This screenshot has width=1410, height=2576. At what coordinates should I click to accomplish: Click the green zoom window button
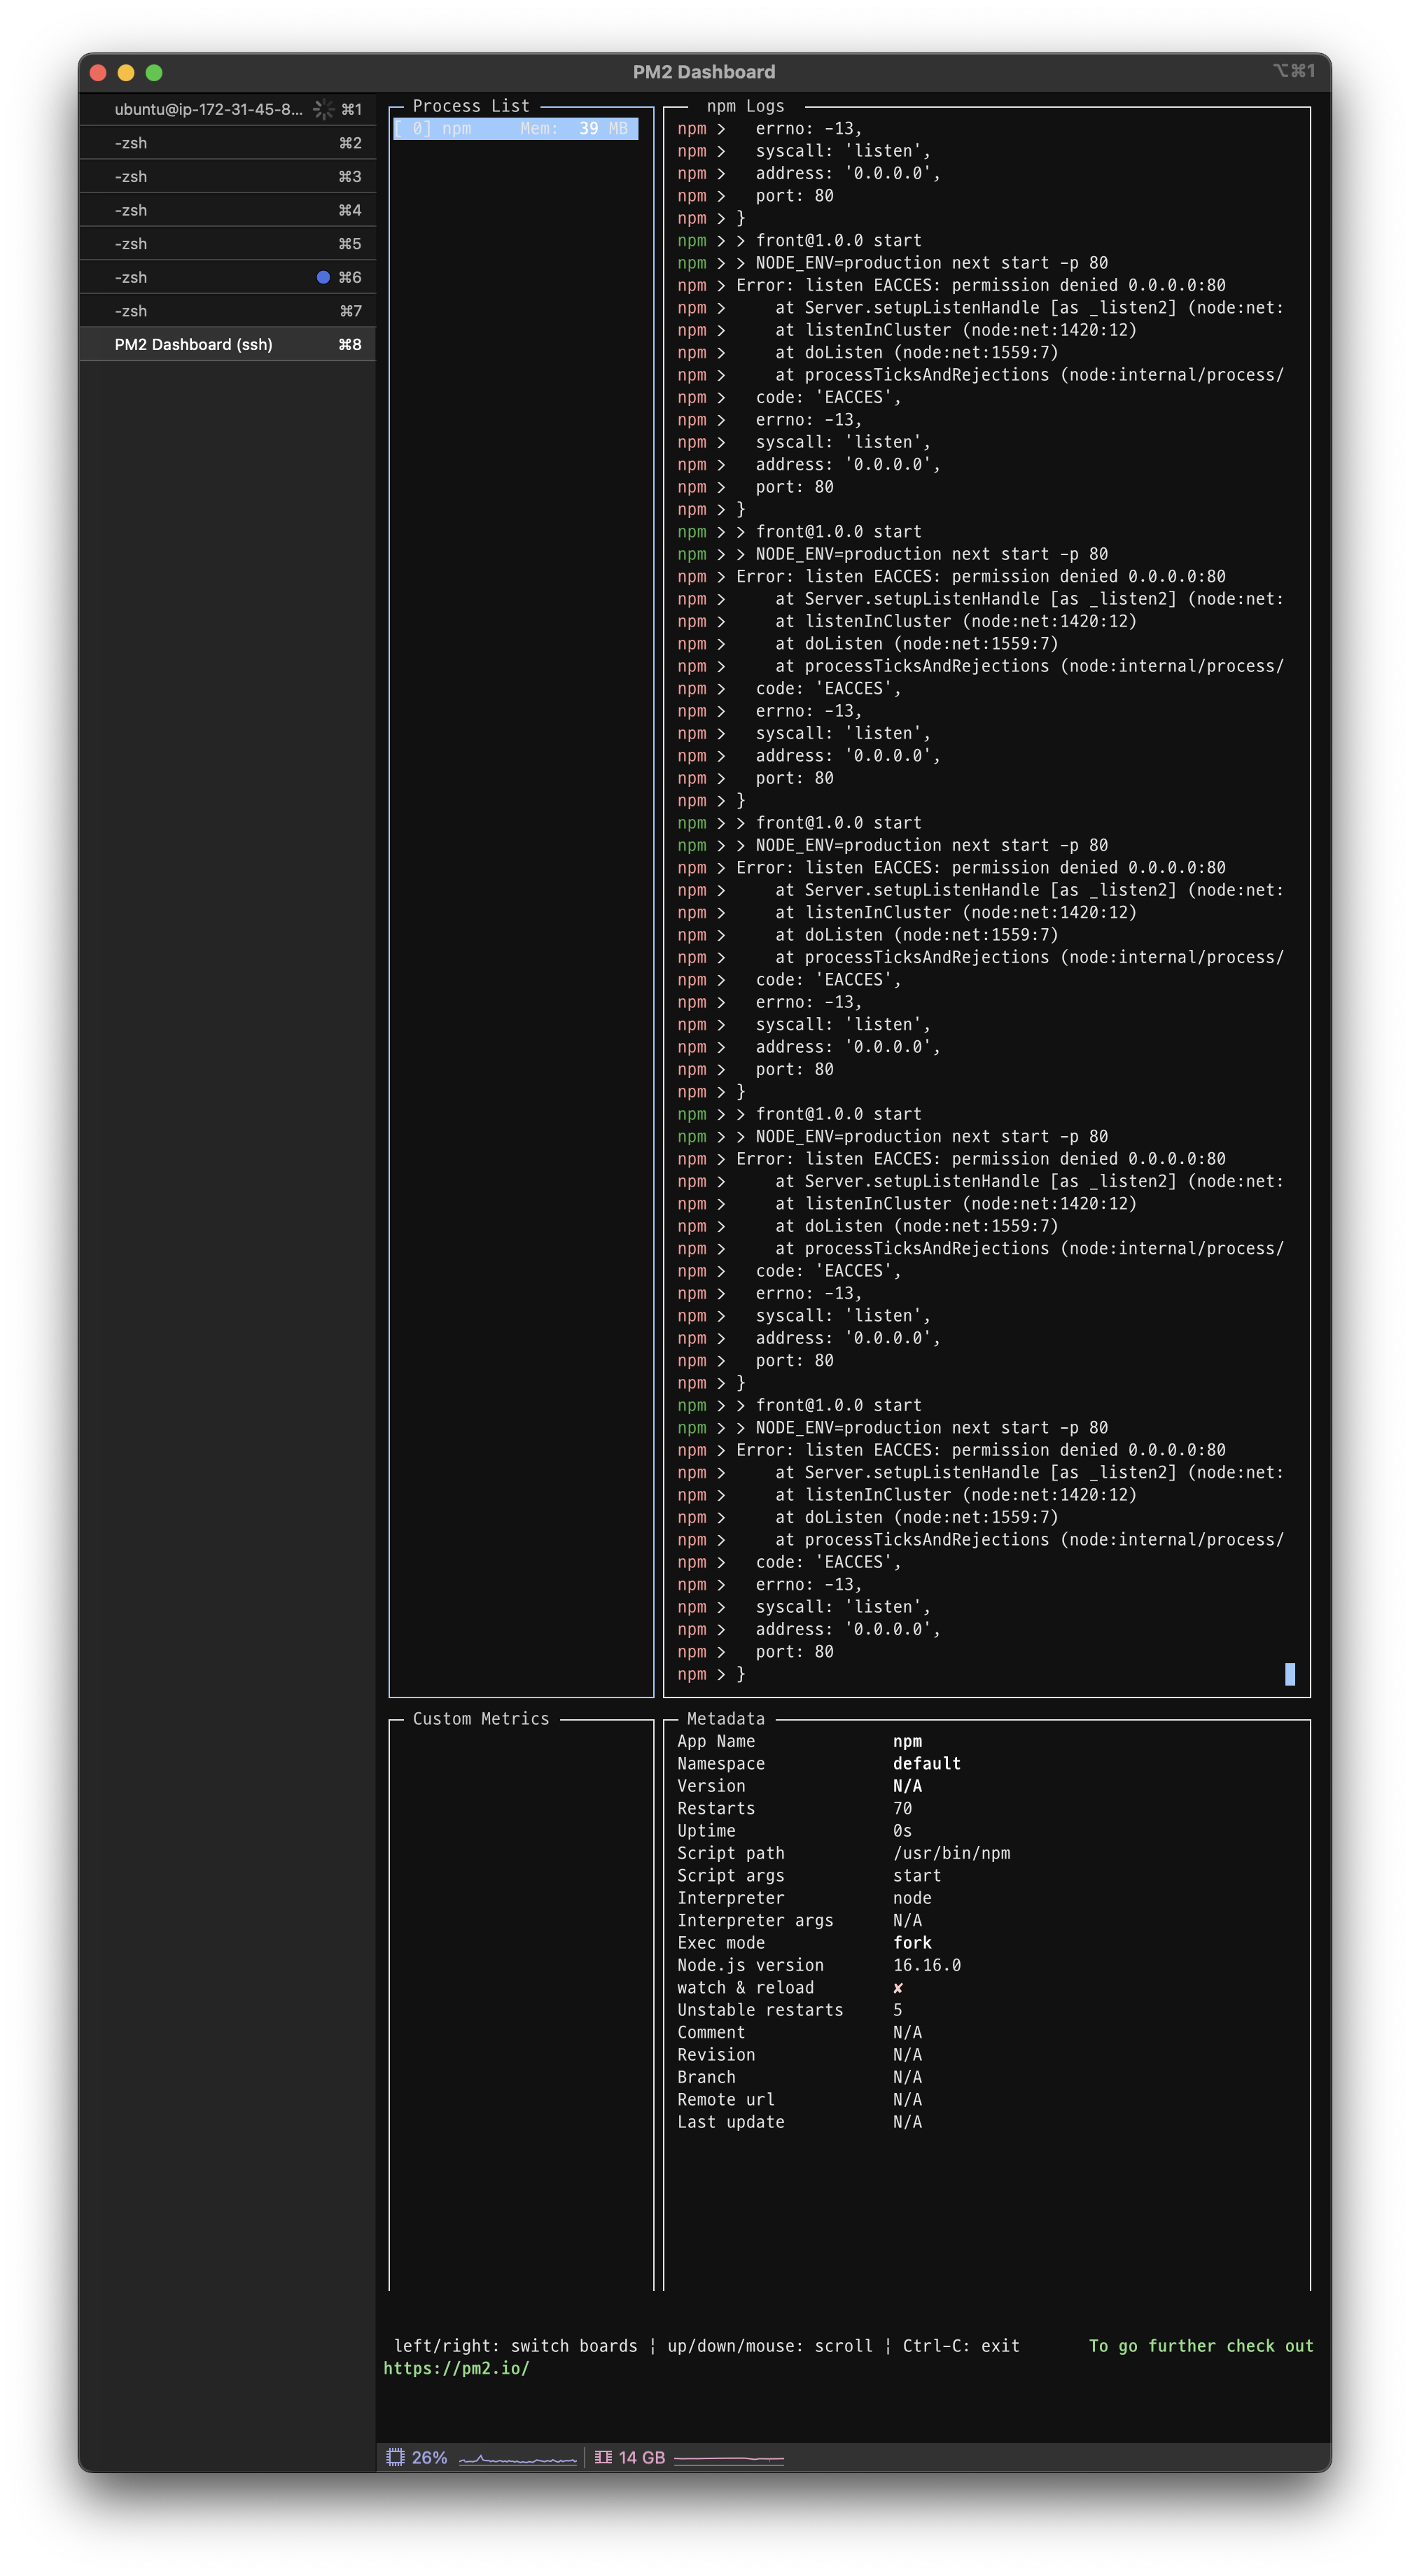coord(154,72)
